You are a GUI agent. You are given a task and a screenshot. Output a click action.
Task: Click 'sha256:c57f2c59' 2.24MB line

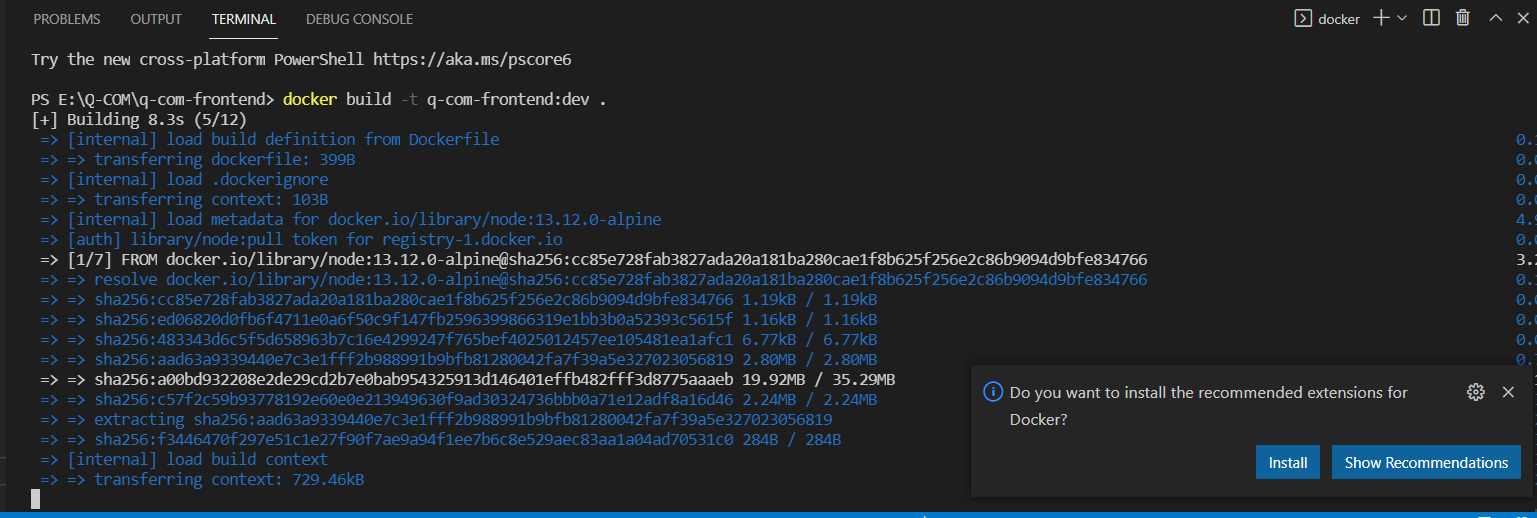click(459, 399)
